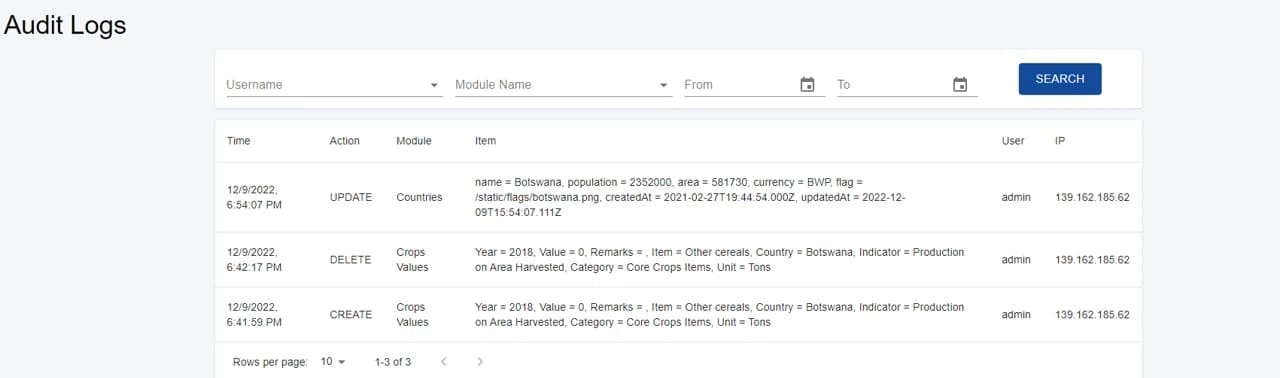Click IP address in the CREATE row
Screen dimensions: 1280x378
tap(1092, 314)
